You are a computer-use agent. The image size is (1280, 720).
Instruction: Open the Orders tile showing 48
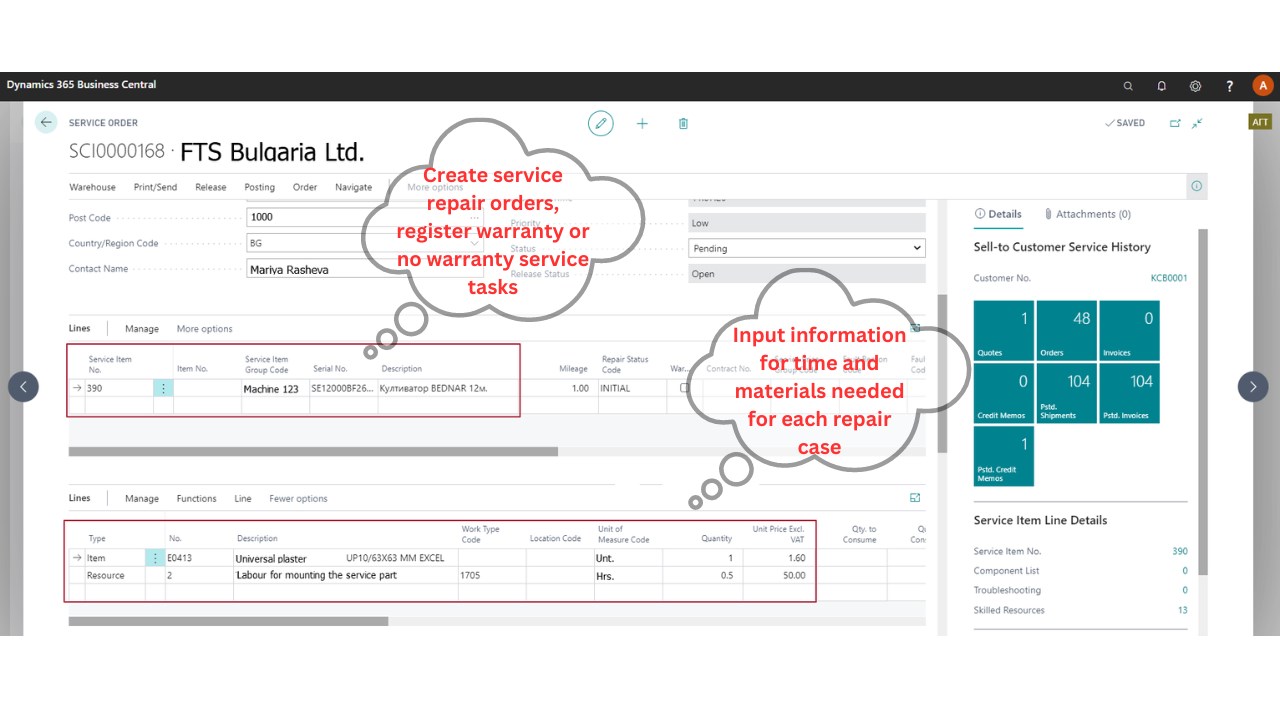tap(1066, 330)
